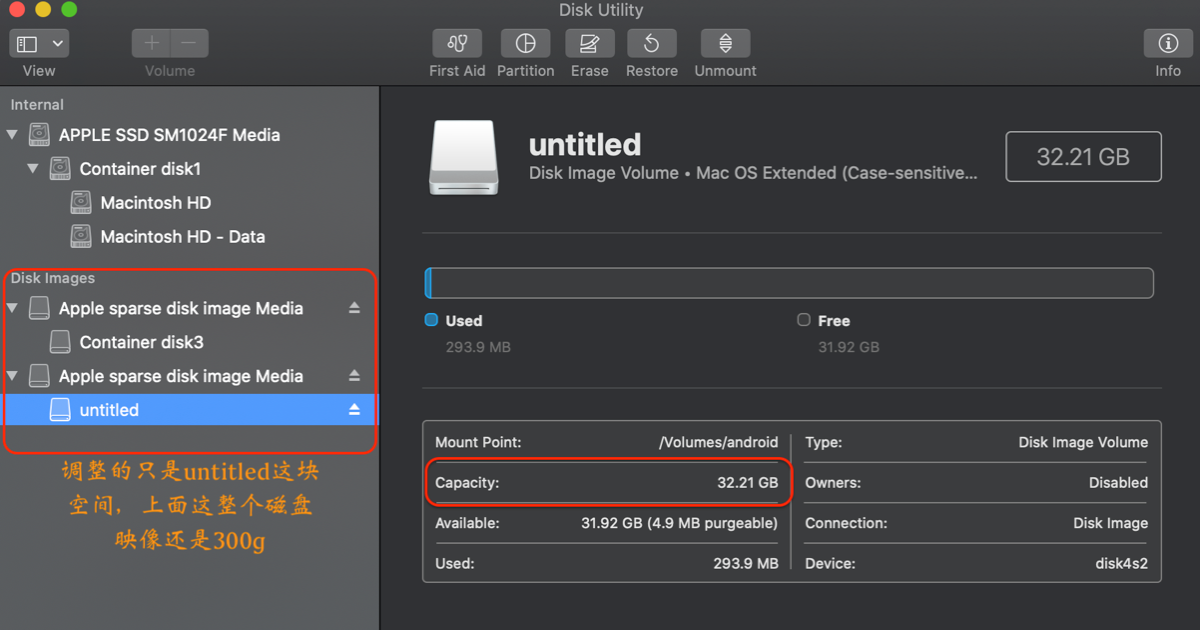
Task: Open the Info panel
Action: coord(1168,44)
